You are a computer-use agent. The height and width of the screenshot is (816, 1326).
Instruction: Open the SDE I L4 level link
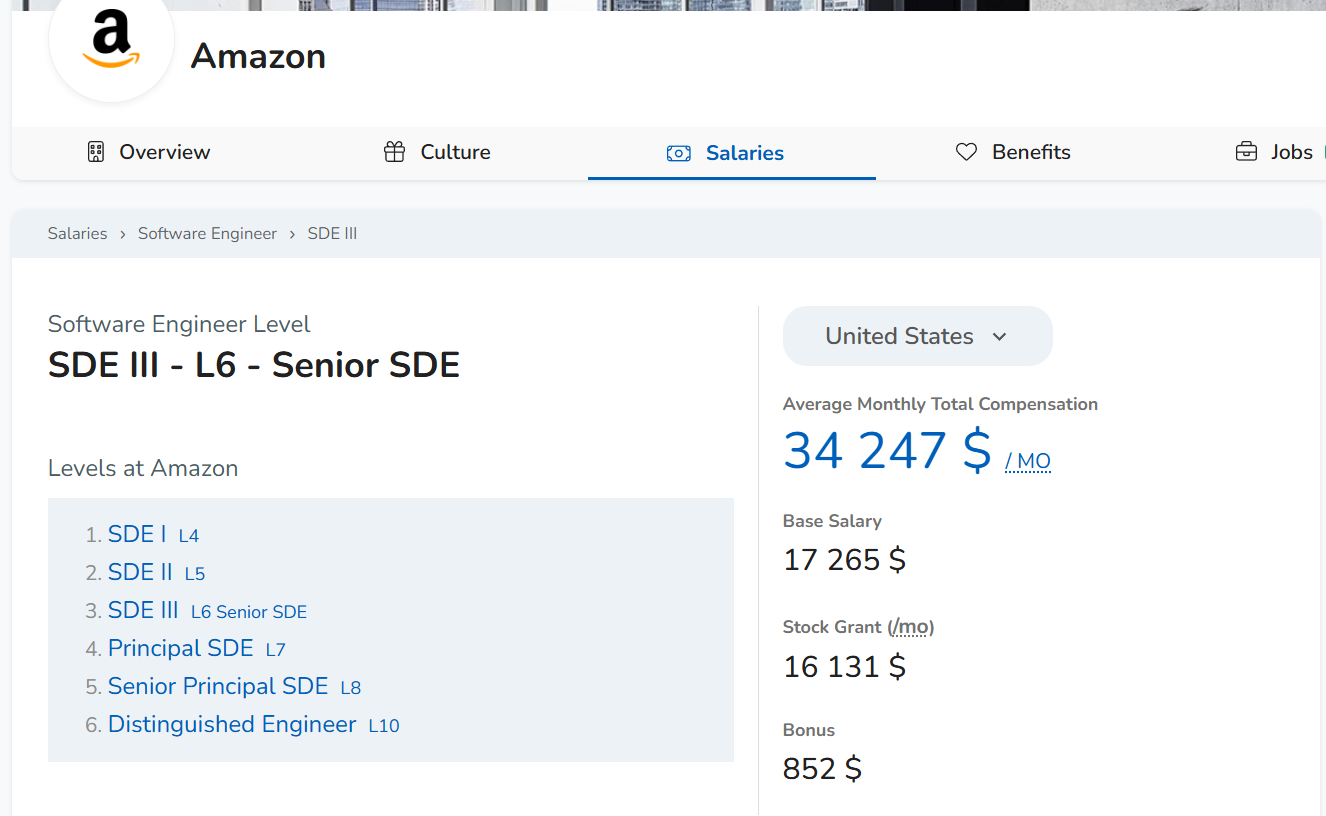[x=154, y=535]
